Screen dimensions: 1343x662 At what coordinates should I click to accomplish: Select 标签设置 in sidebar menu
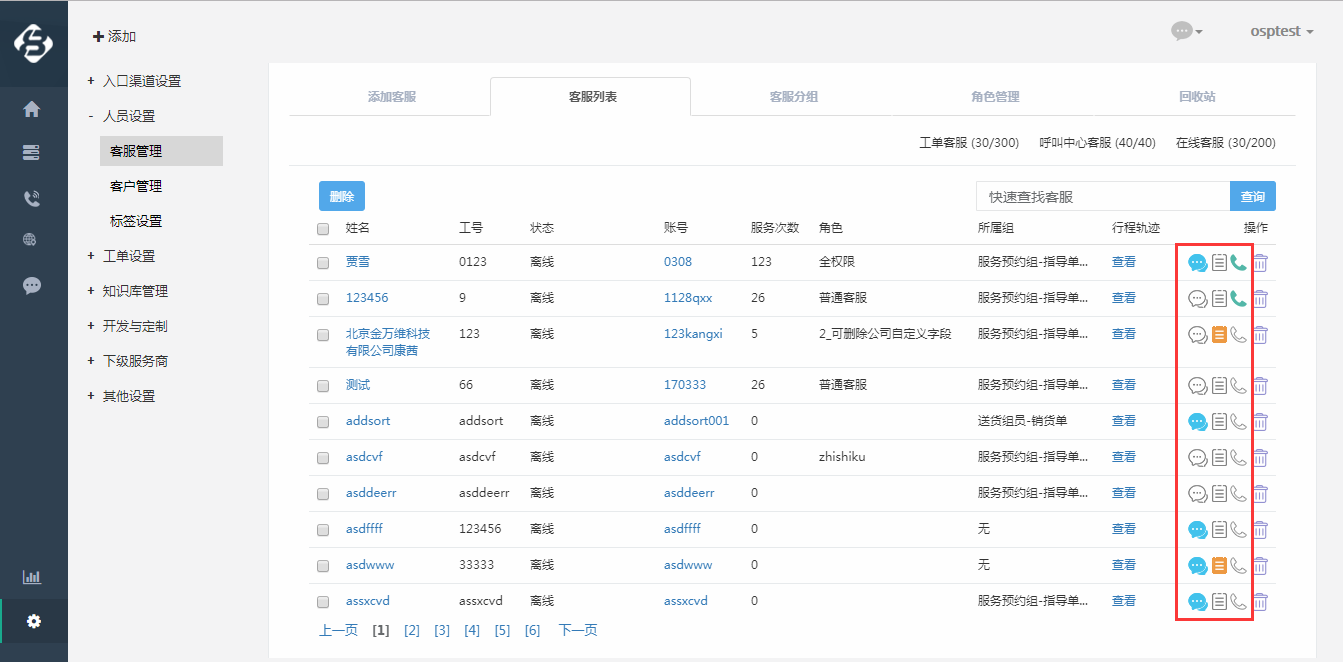pyautogui.click(x=136, y=221)
